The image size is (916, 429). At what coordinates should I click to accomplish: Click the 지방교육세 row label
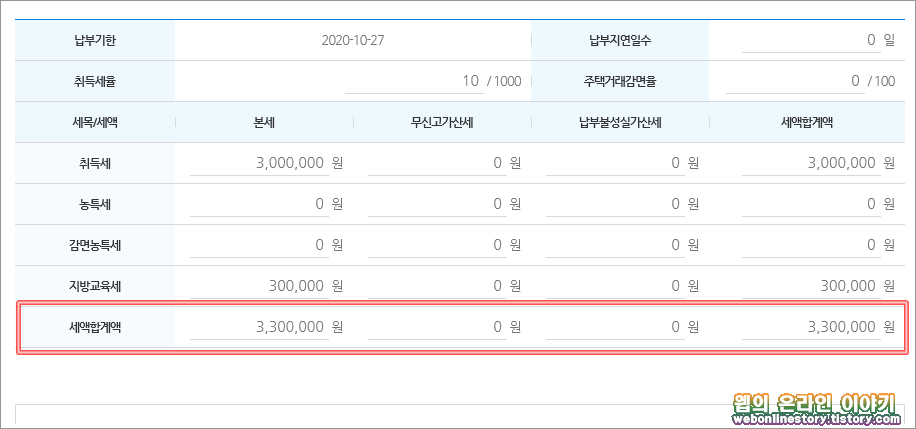tap(94, 286)
